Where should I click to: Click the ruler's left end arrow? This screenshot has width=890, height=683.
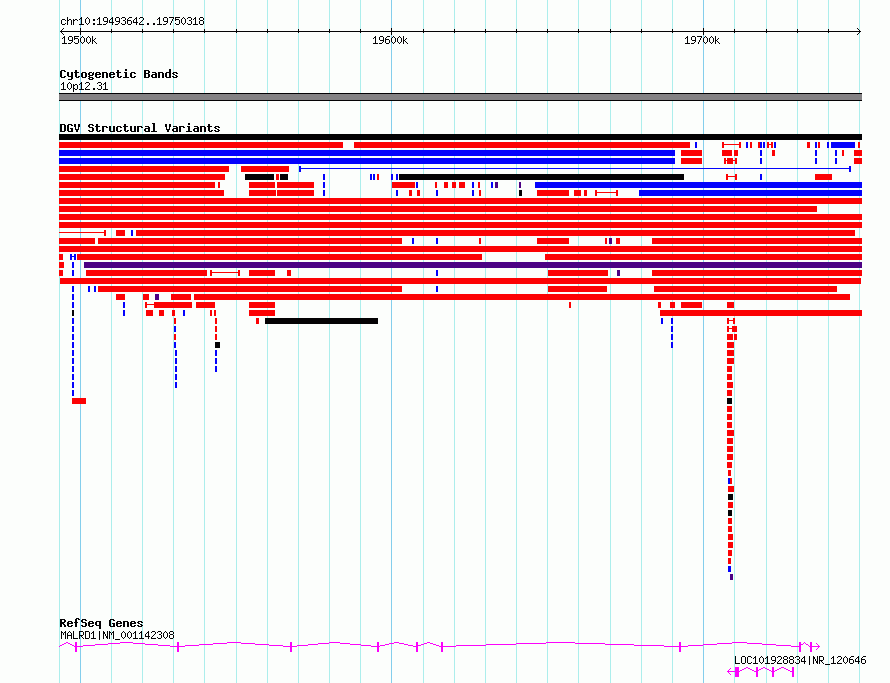pos(62,31)
